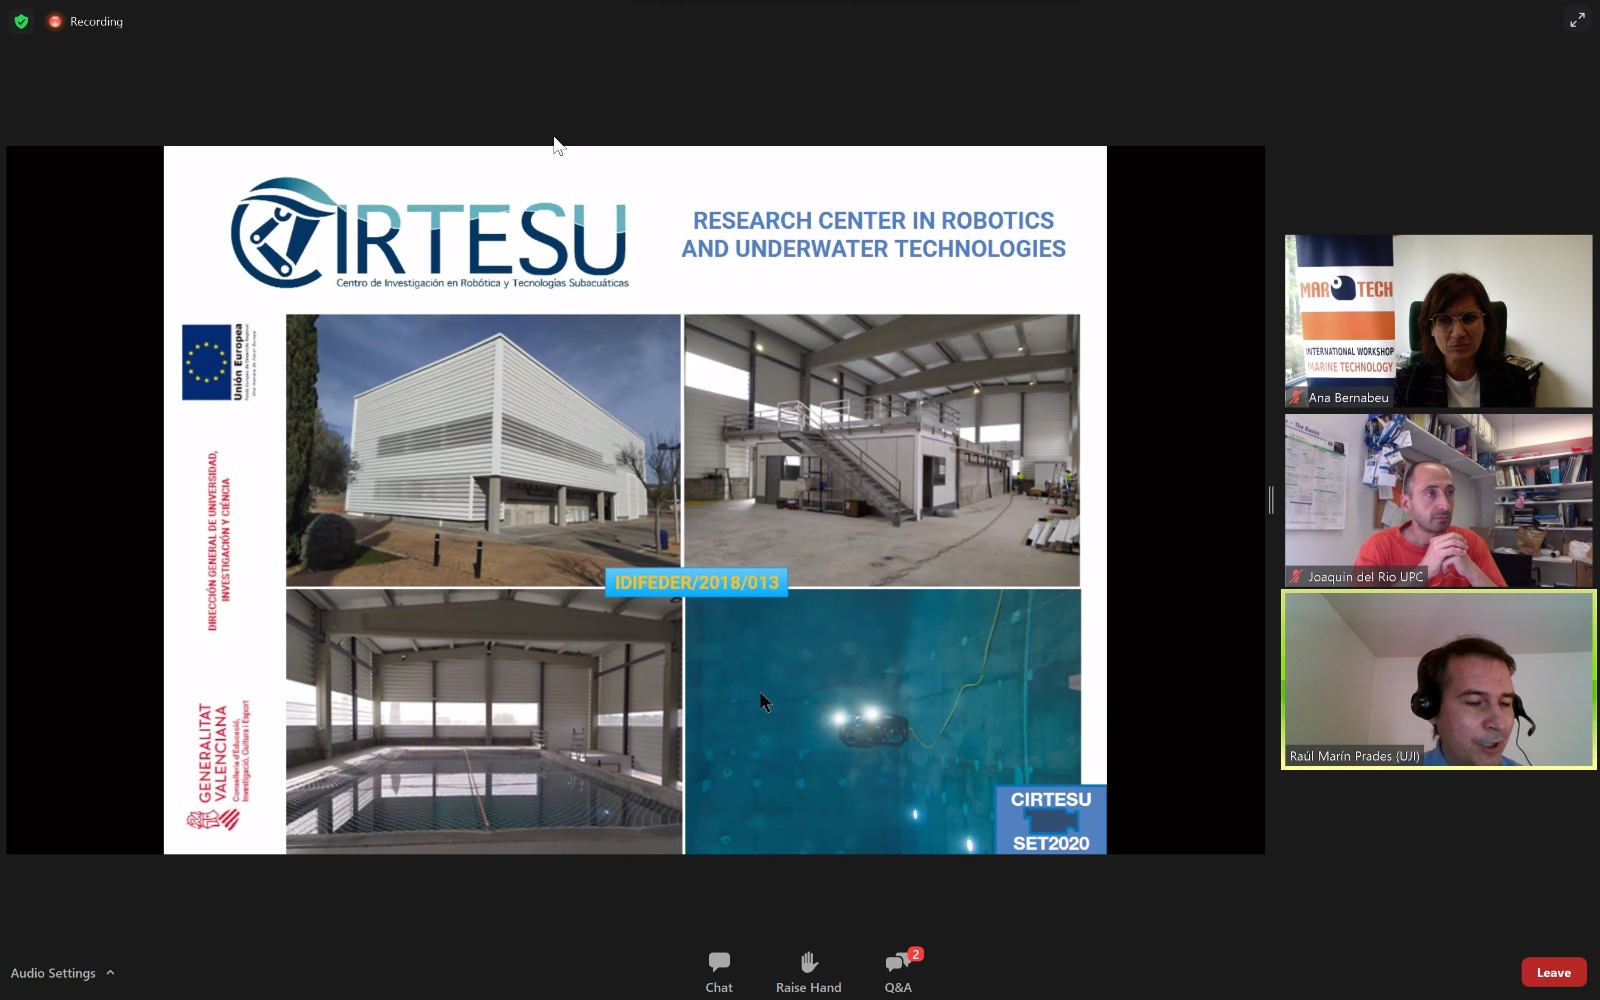
Task: Click Ana Bernabeu's muted microphone icon
Action: (1296, 398)
